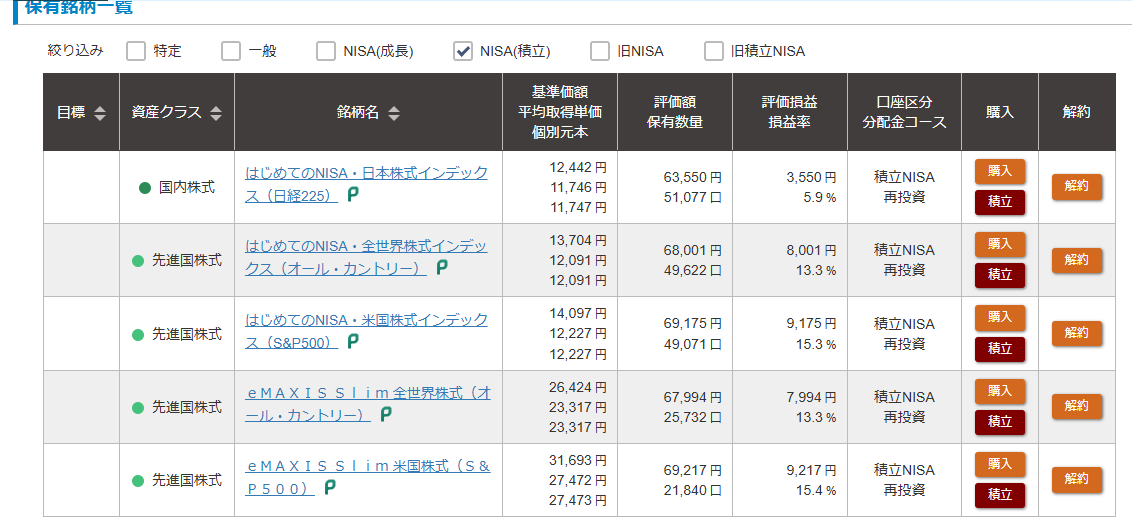
Task: Click 購入 for はじめてのNISA 米国株式 S&P500 row
Action: pyautogui.click(x=1000, y=318)
